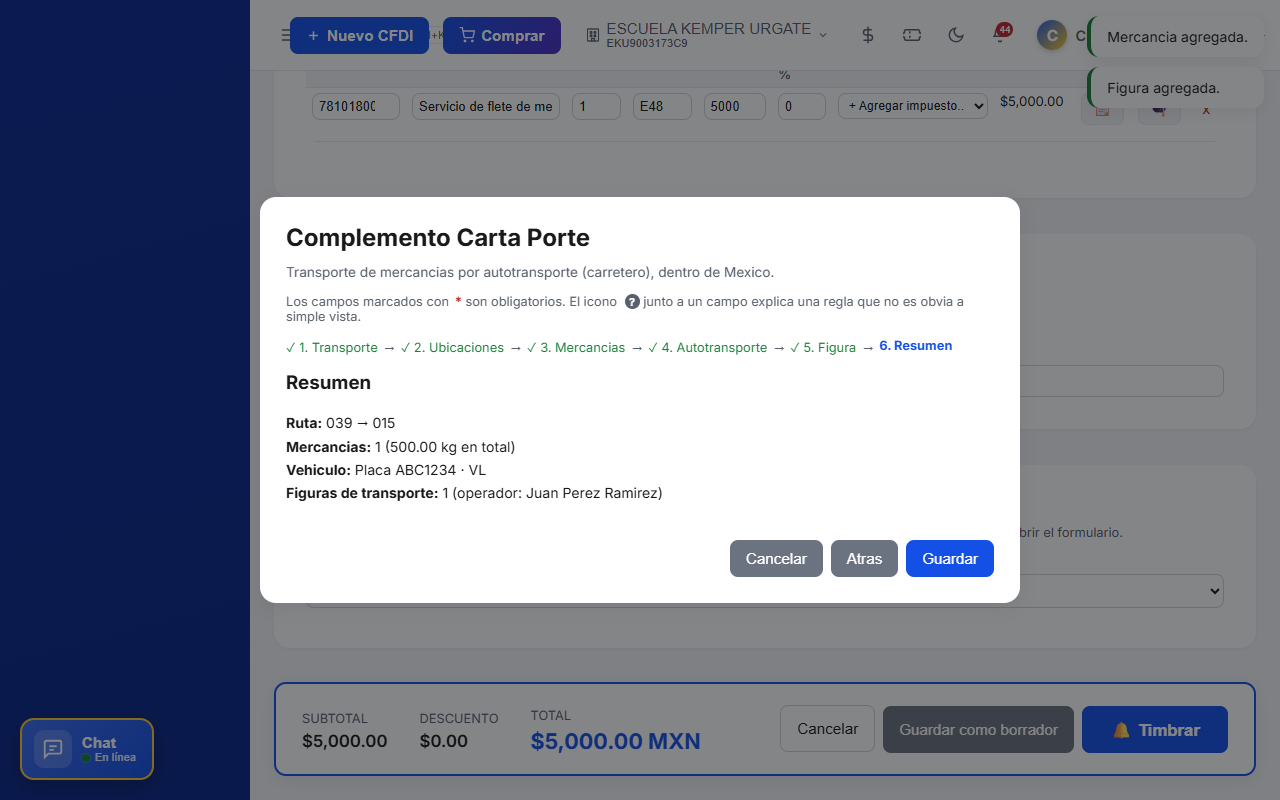Click the $5,000.00 MXN total amount
Image resolution: width=1280 pixels, height=800 pixels.
pos(616,741)
